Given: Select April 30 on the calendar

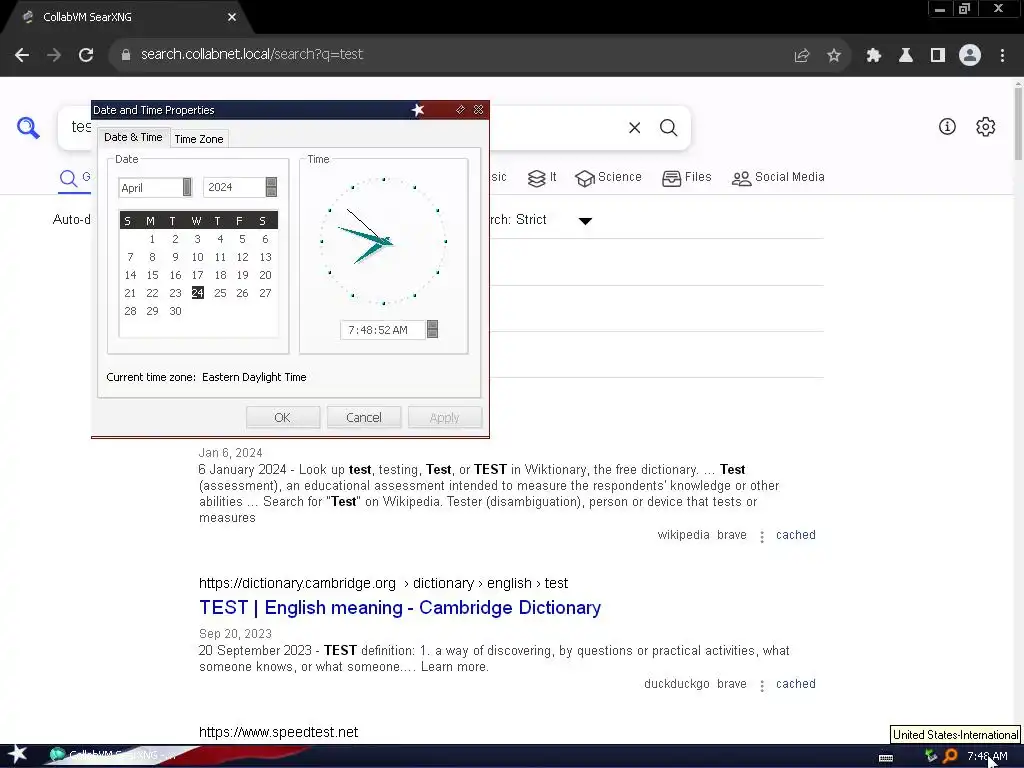Looking at the screenshot, I should 175,311.
